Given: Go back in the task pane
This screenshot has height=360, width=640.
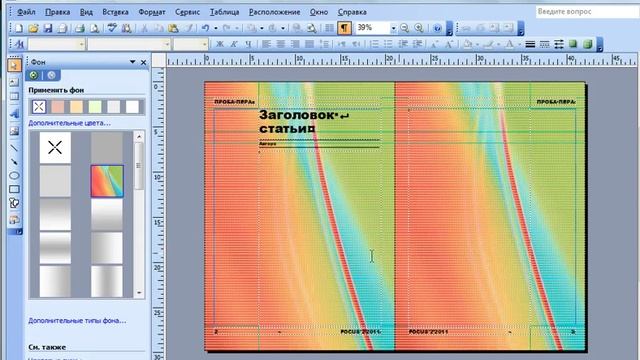Looking at the screenshot, I should pos(34,75).
